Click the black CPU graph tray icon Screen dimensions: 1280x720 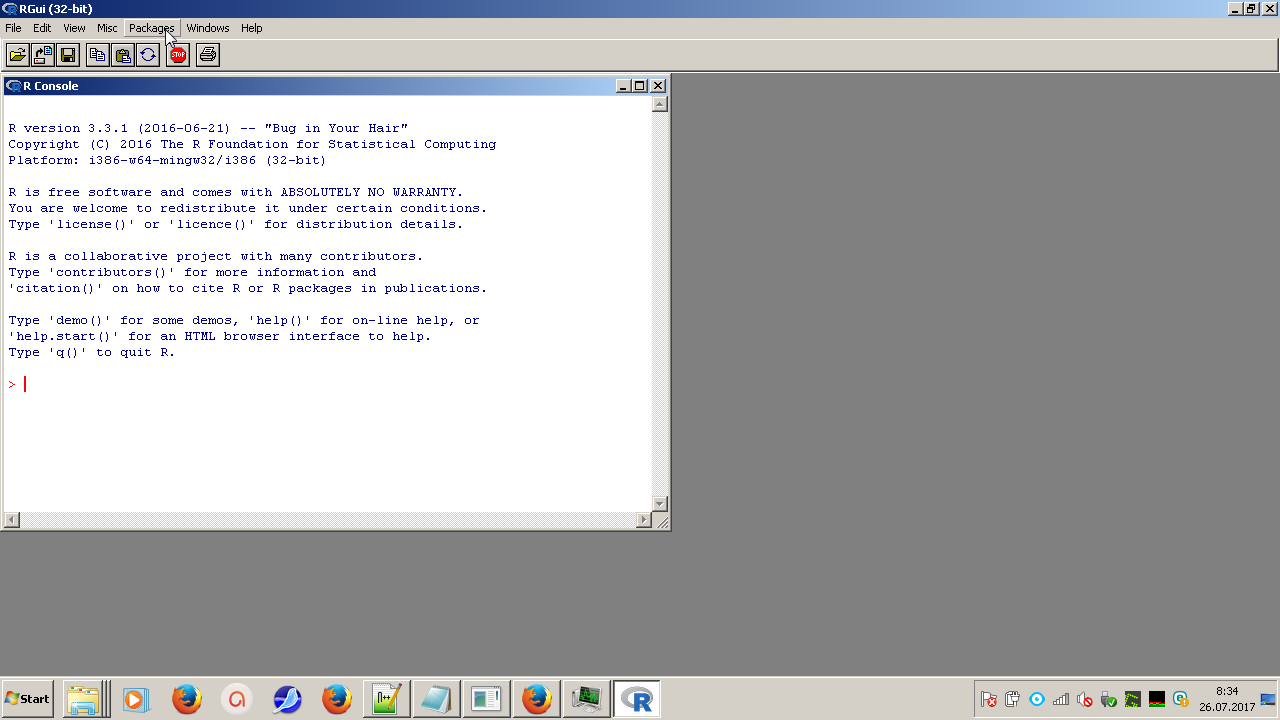pyautogui.click(x=1157, y=699)
